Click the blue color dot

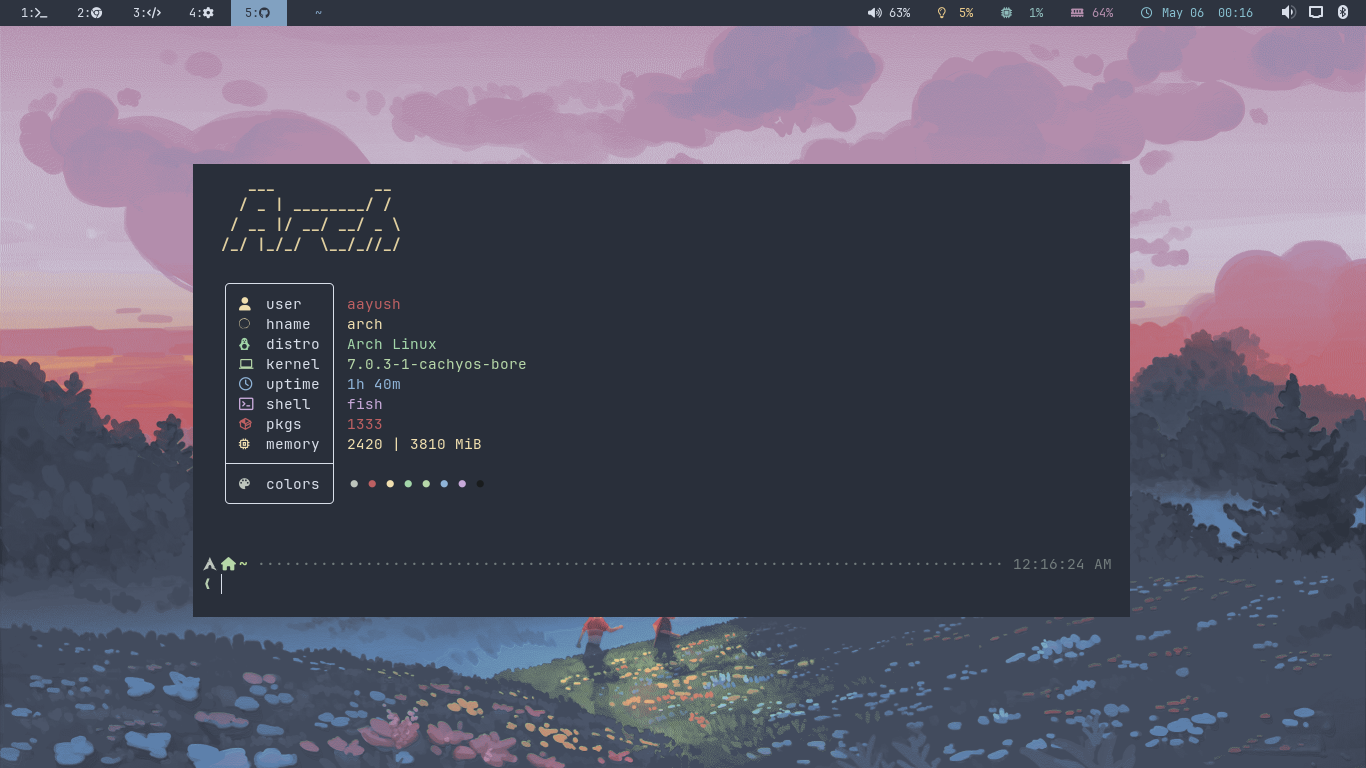pyautogui.click(x=444, y=484)
